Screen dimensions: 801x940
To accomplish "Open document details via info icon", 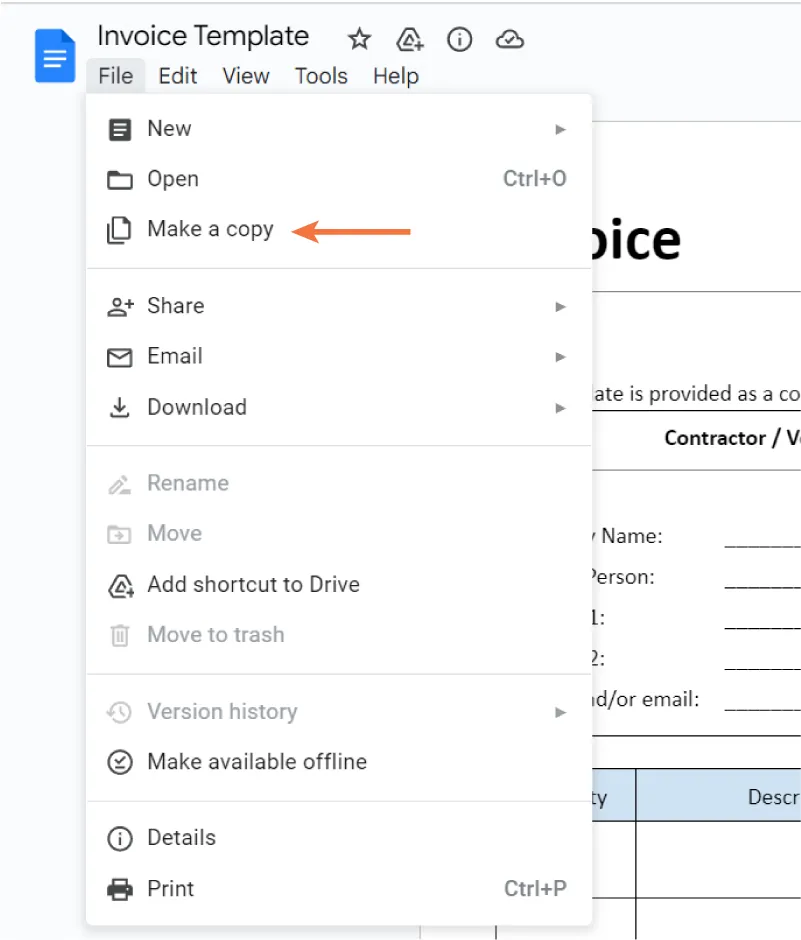I will pos(459,40).
